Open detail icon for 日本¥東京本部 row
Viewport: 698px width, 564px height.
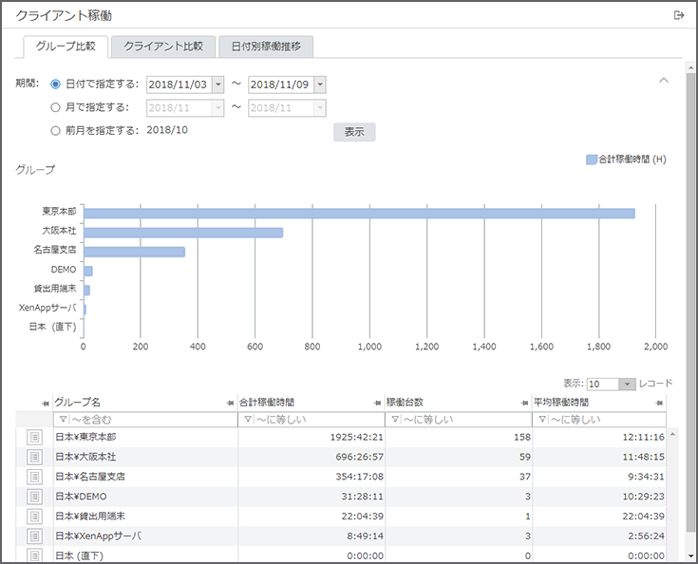(34, 437)
